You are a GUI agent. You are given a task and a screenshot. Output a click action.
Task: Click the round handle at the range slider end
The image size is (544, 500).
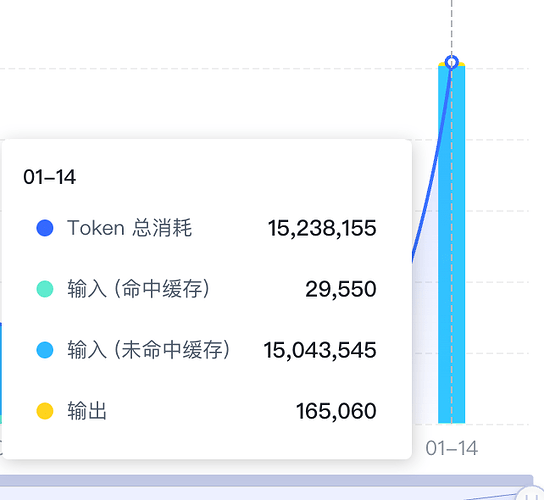(x=531, y=493)
